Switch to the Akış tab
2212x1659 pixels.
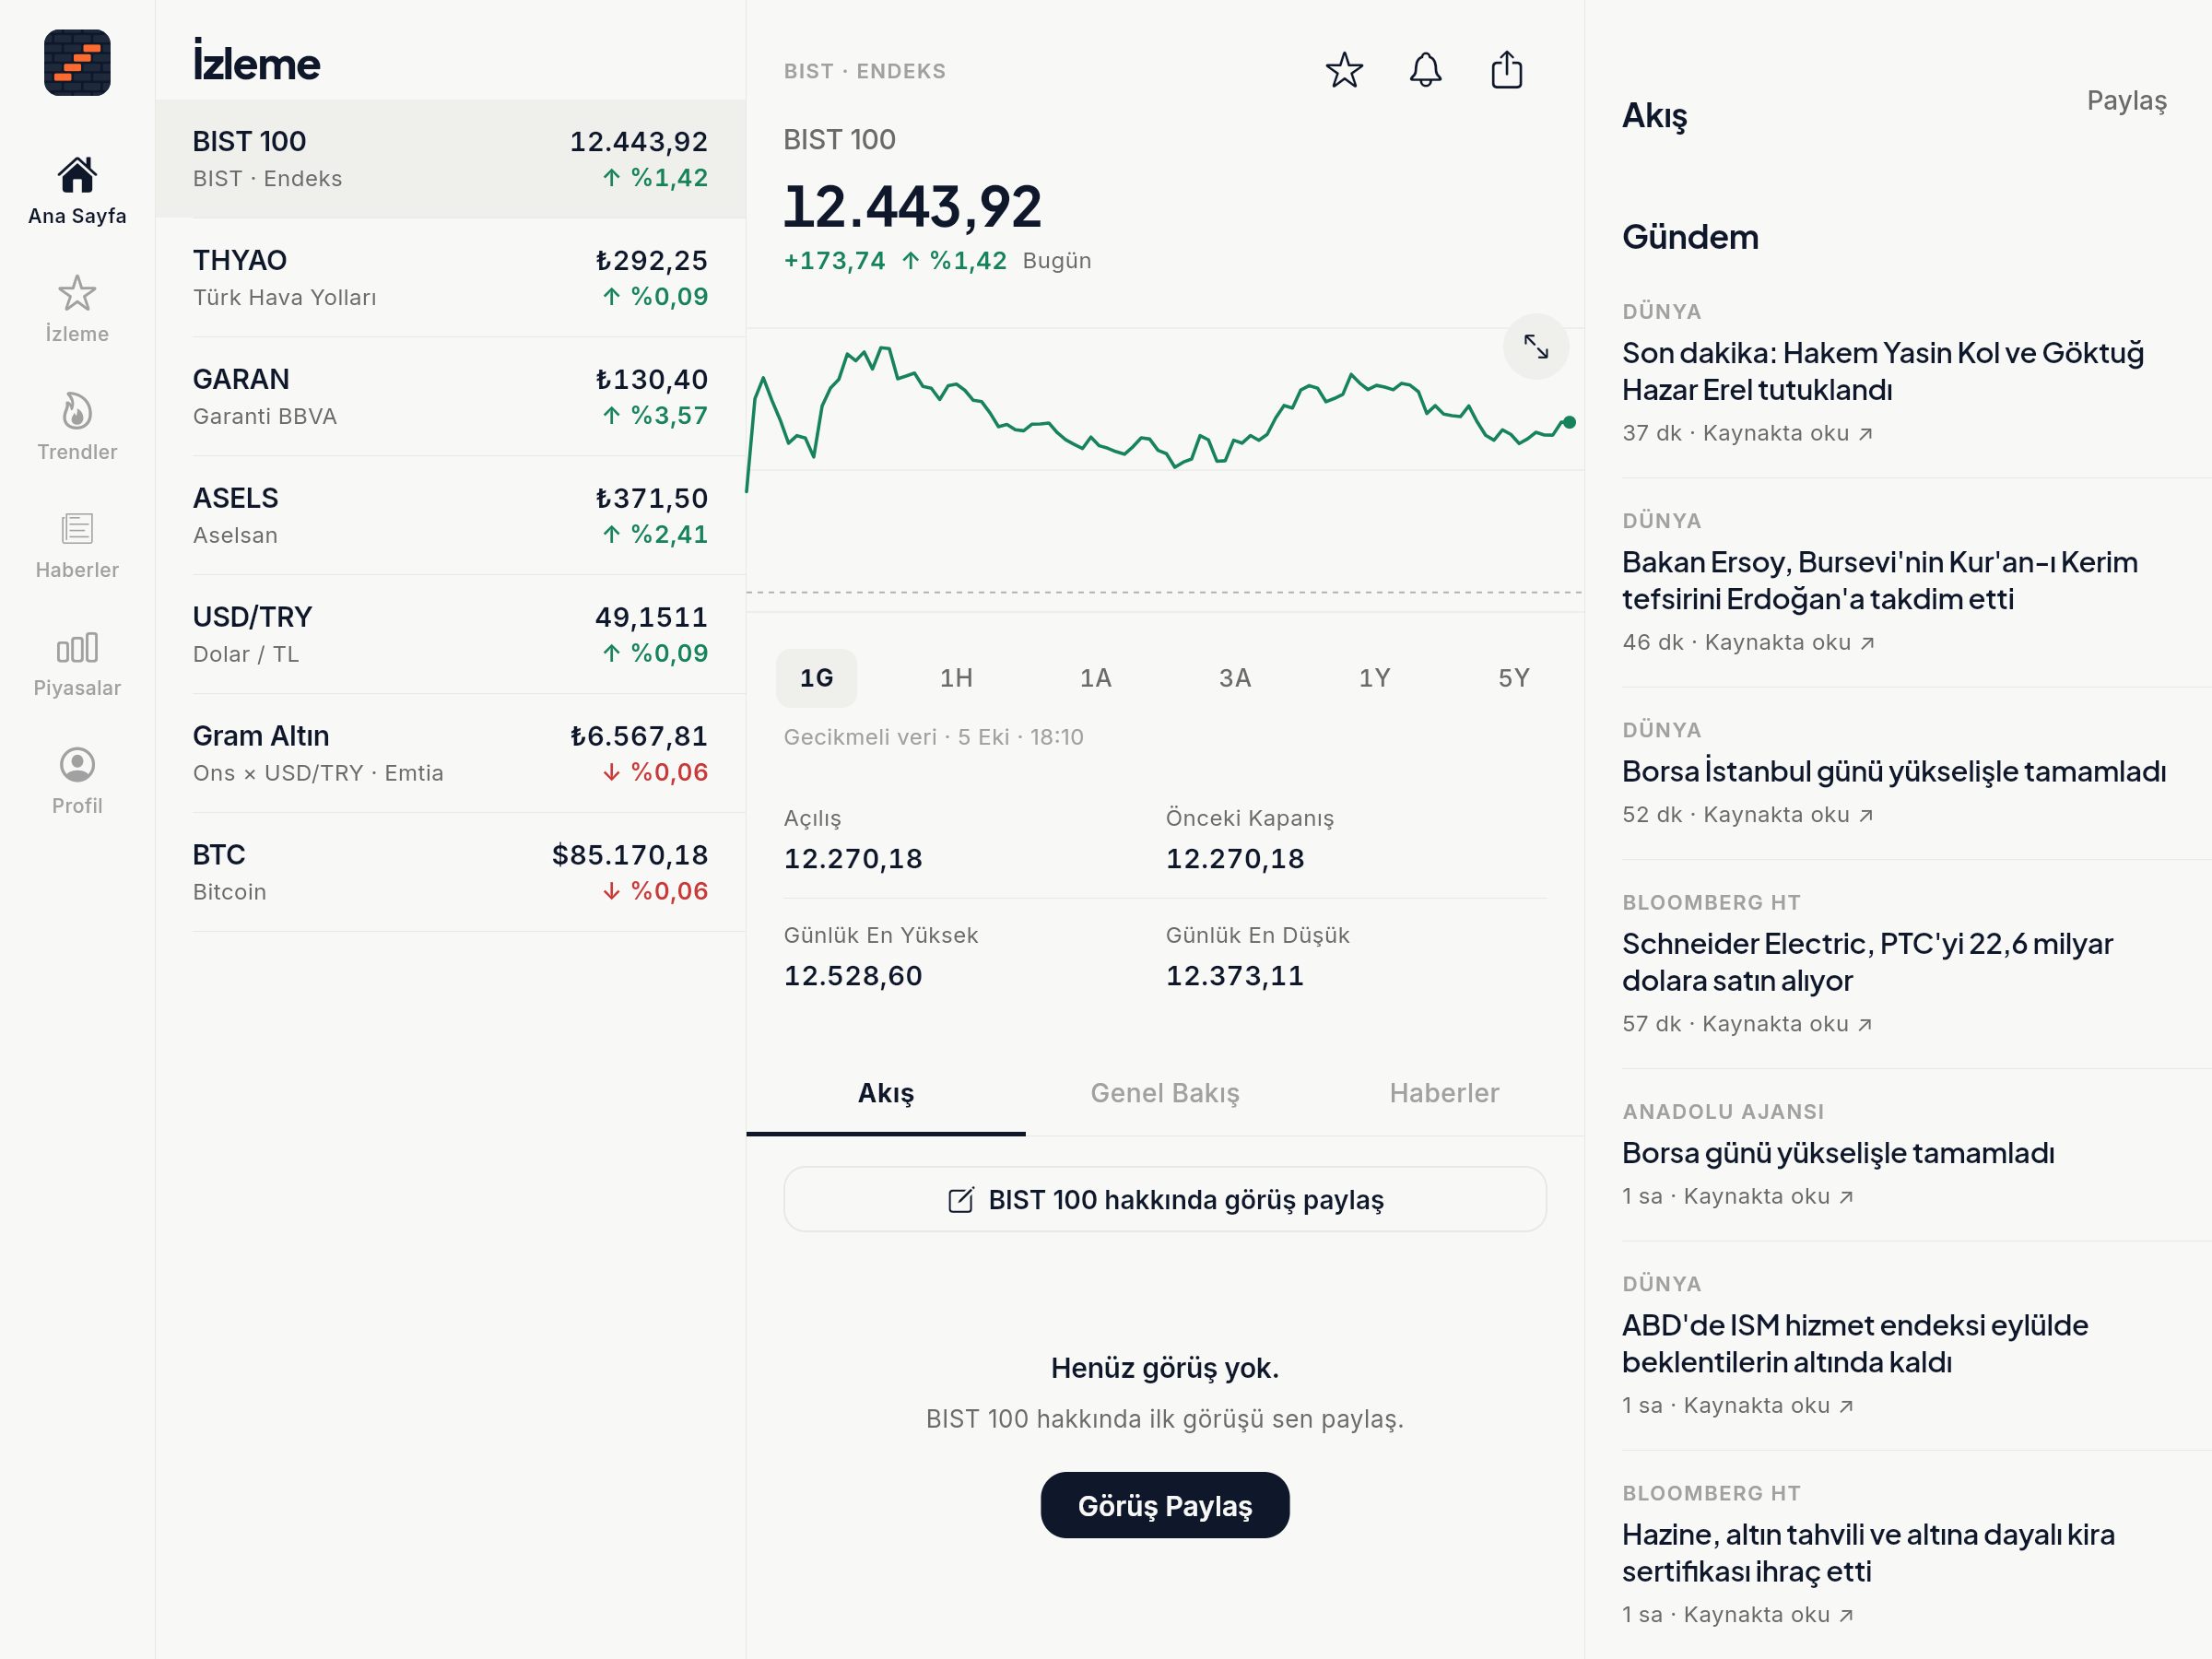pyautogui.click(x=885, y=1093)
